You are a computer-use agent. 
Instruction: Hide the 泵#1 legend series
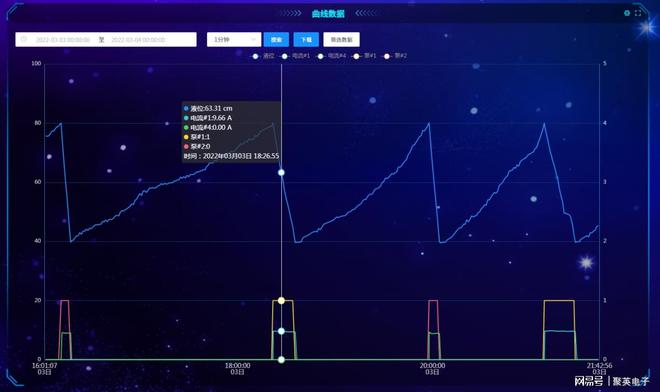tap(365, 56)
